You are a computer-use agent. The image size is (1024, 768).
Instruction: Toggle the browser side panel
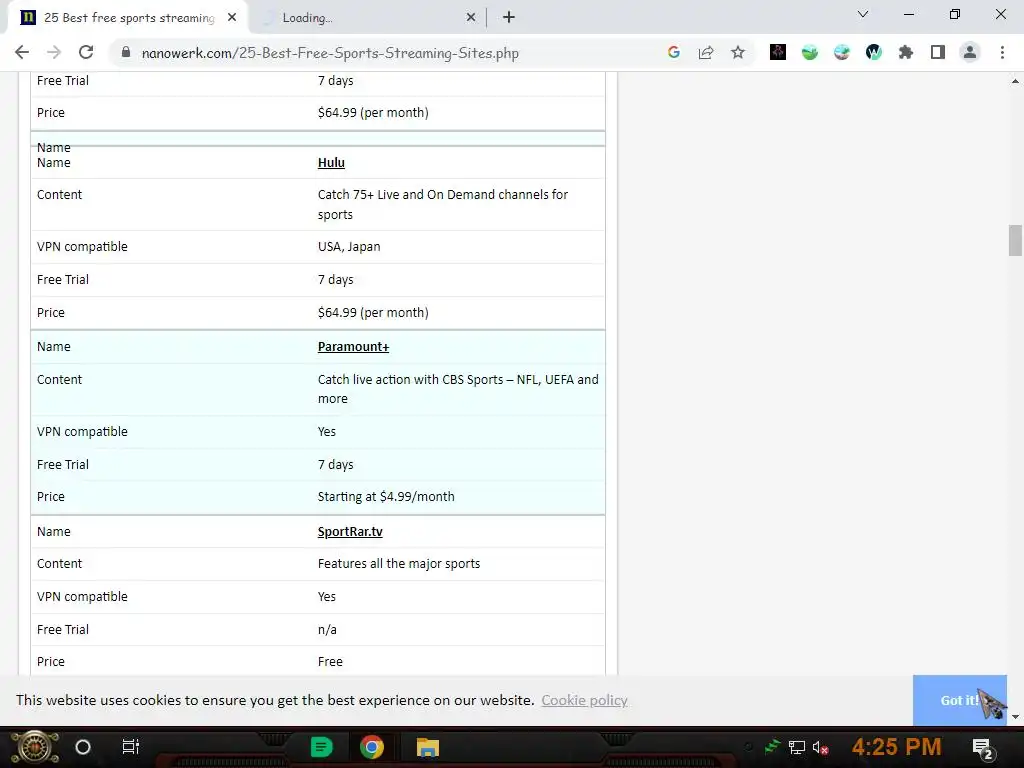pos(938,52)
